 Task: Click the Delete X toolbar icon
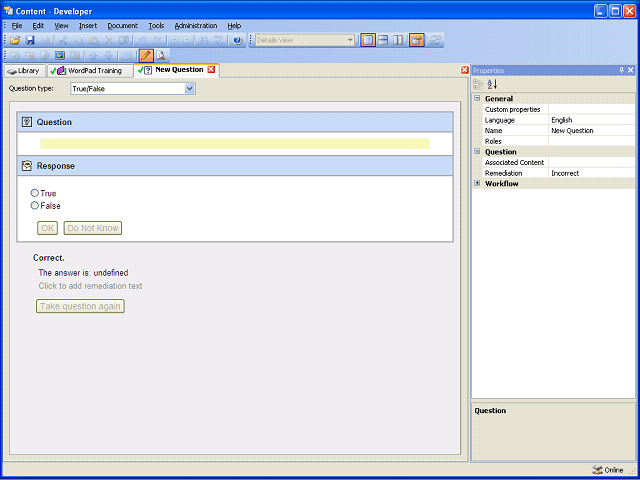tap(109, 40)
